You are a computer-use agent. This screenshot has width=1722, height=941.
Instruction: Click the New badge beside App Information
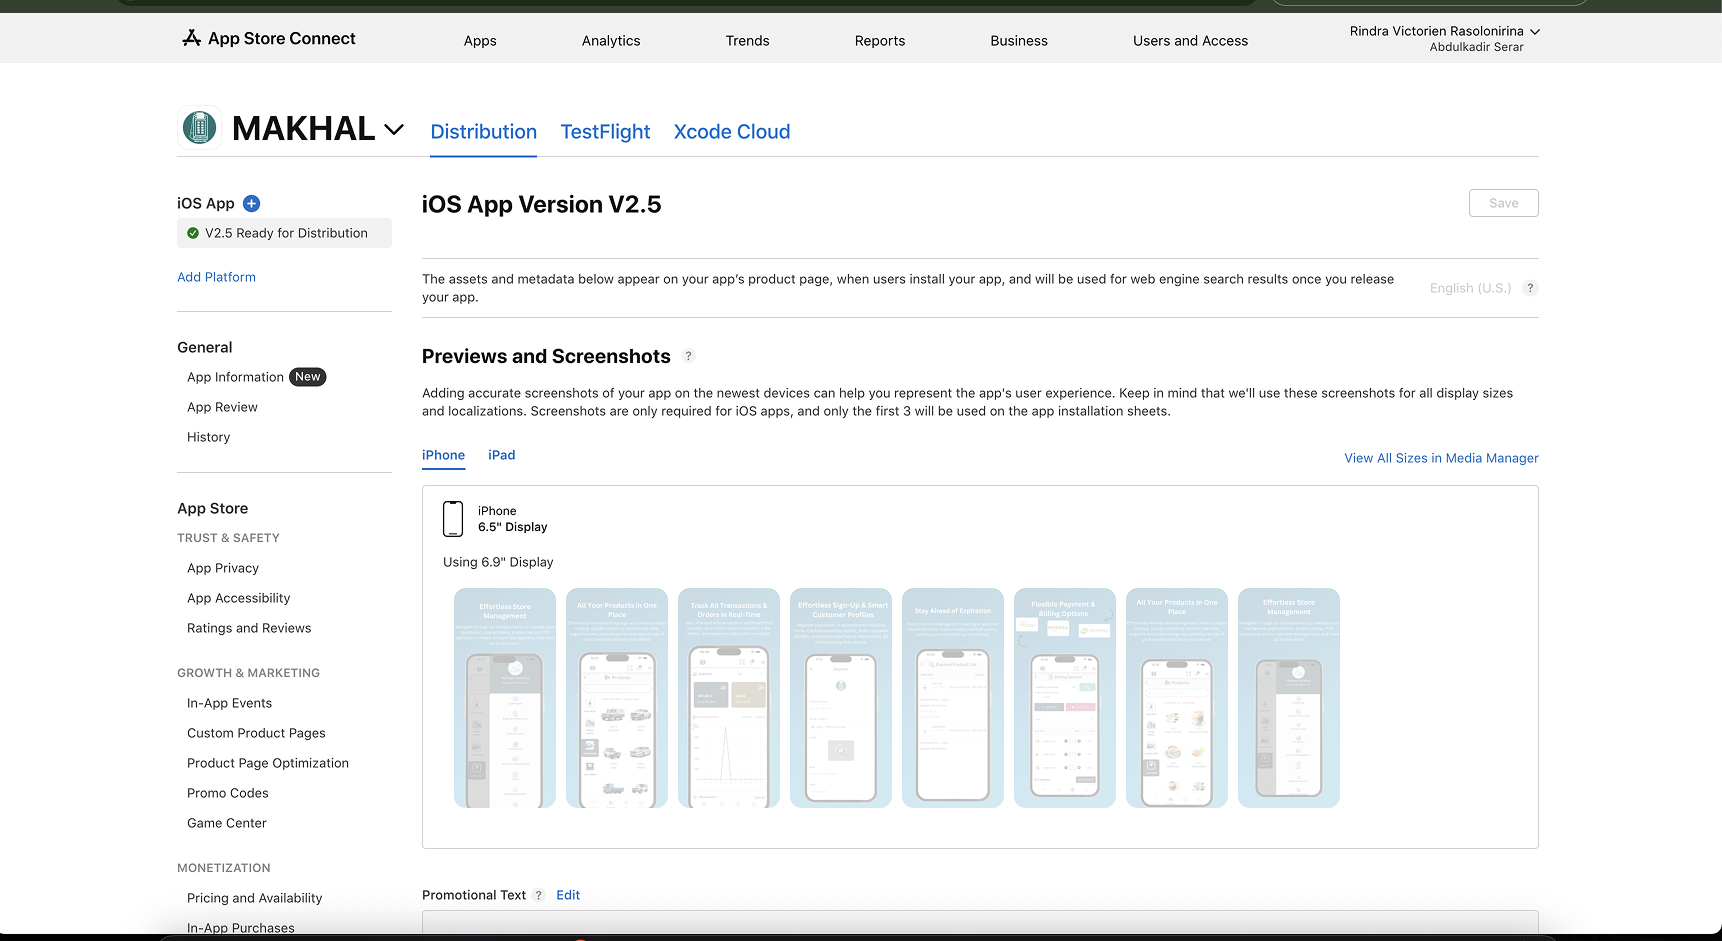tap(308, 377)
